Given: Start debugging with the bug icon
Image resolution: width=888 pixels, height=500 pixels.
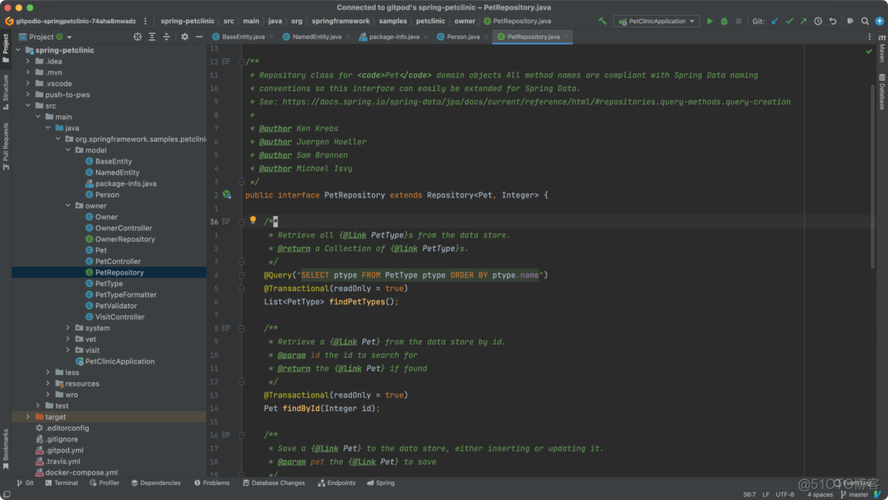Looking at the screenshot, I should coord(724,21).
